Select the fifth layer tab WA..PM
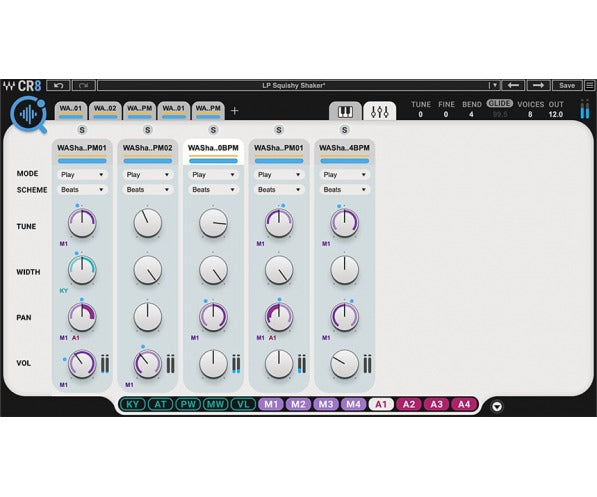This screenshot has height=497, width=597. (x=208, y=111)
